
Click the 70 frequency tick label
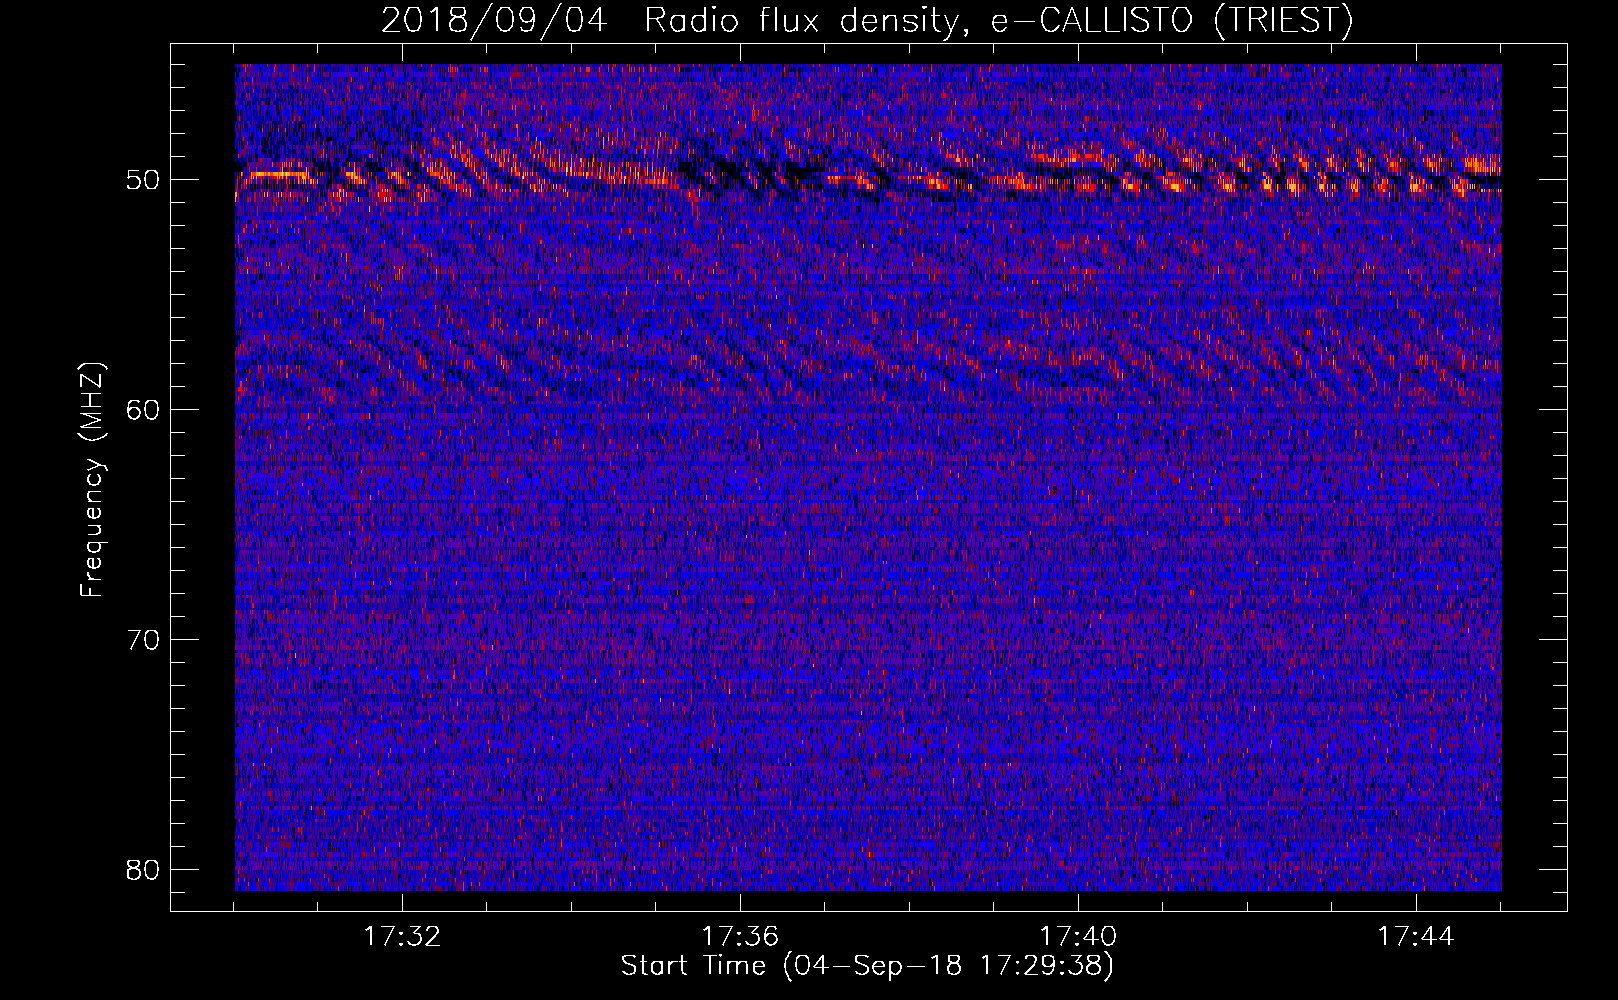point(143,640)
